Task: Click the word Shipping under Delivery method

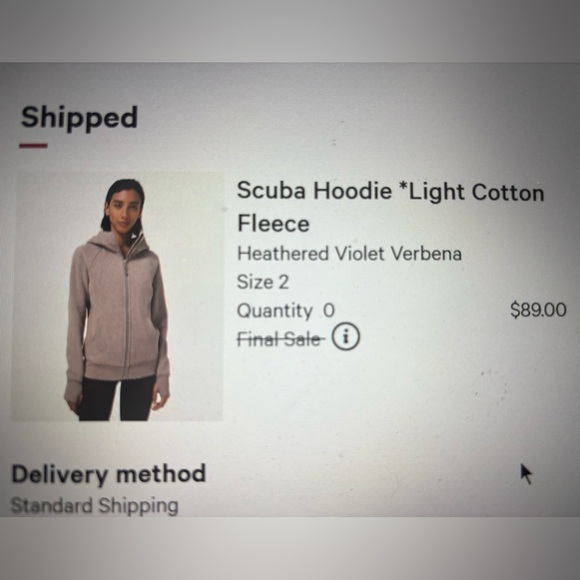Action: click(138, 506)
